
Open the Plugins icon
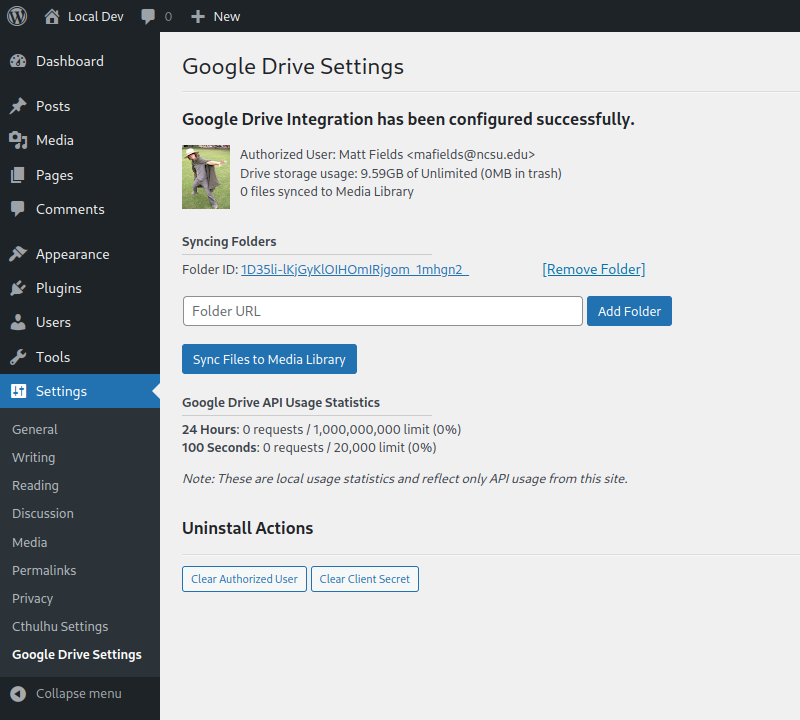(19, 287)
